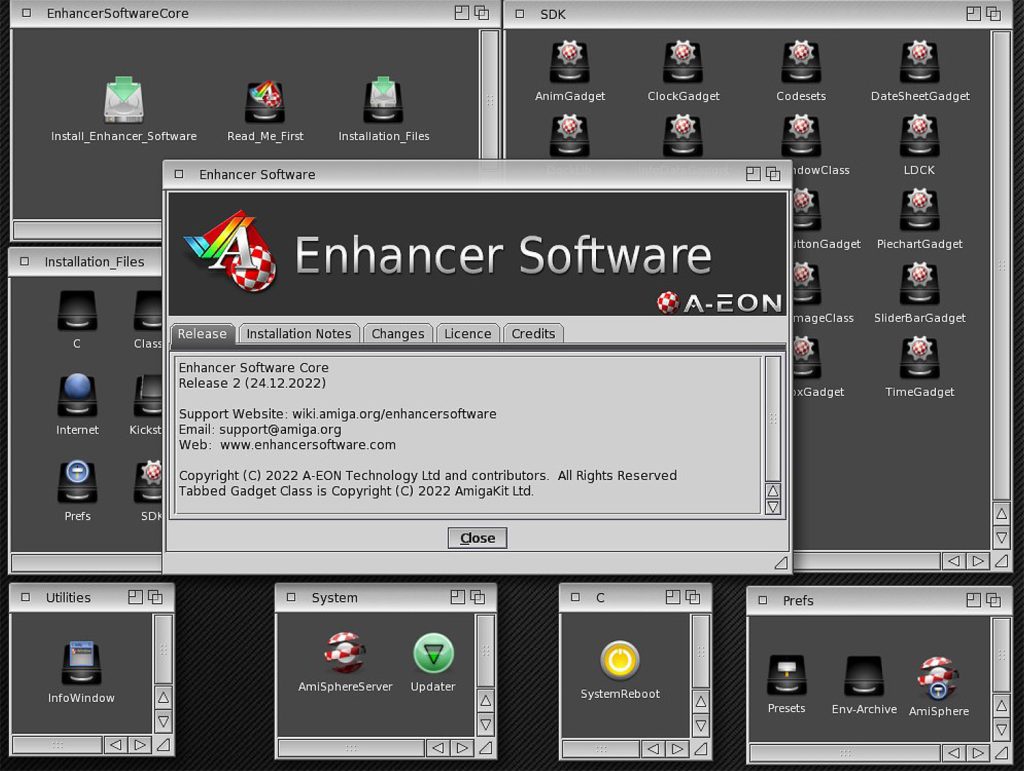
Task: Click the SDK window's scroll-right arrow
Action: click(x=978, y=561)
